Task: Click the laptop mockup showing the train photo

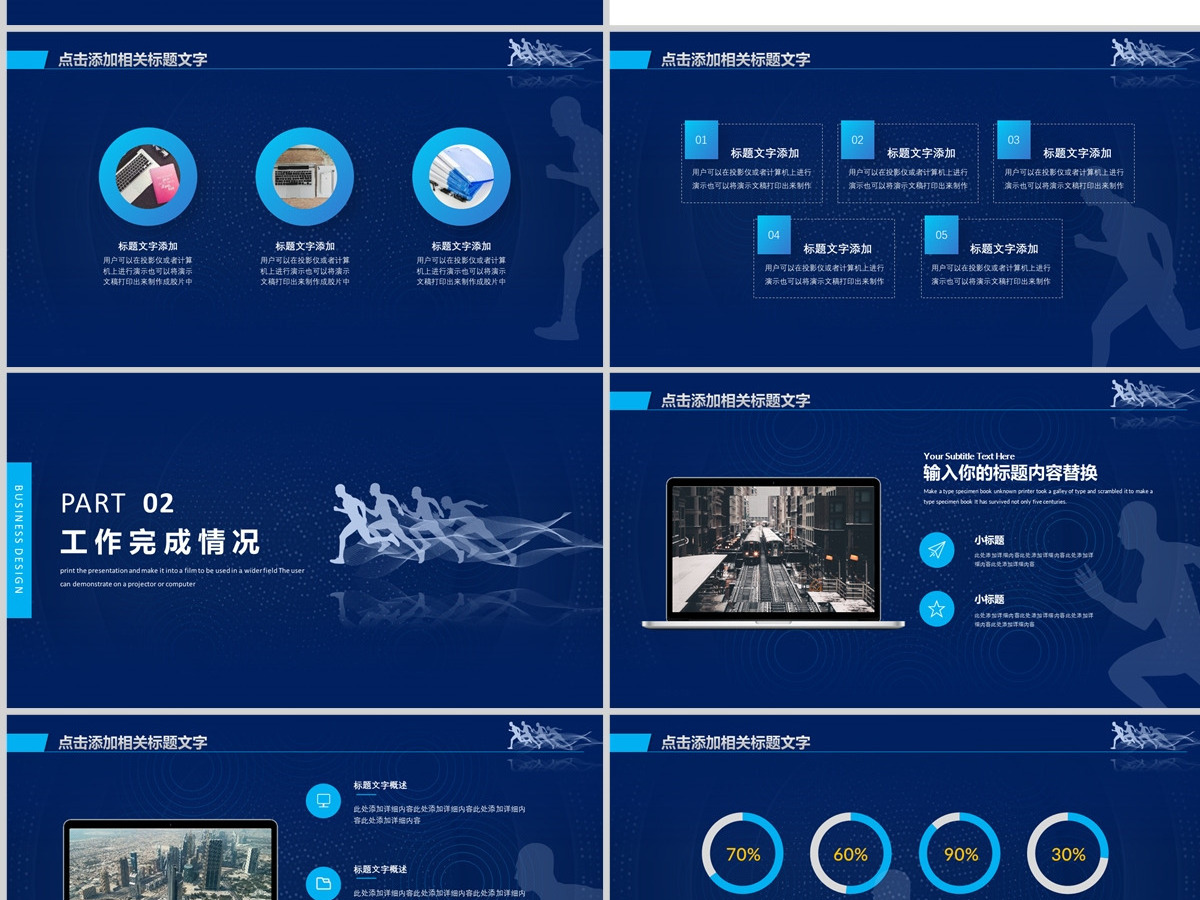Action: point(773,553)
